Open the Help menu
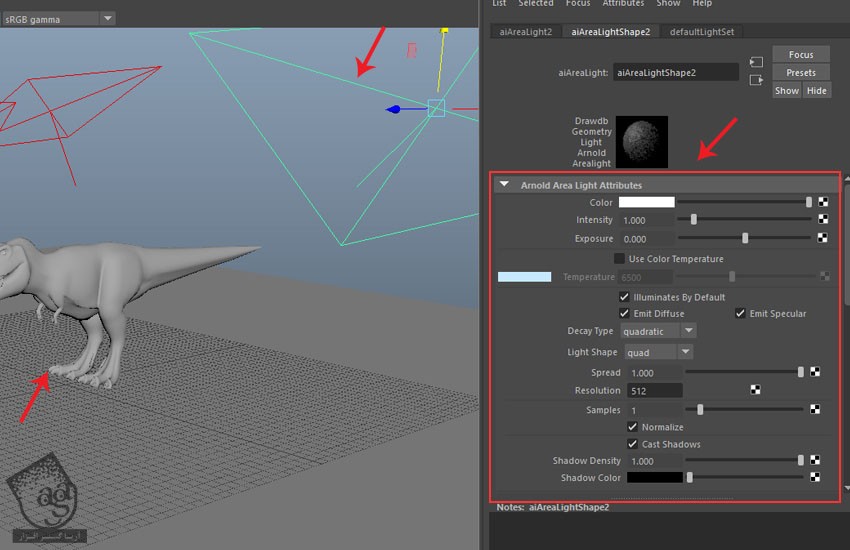This screenshot has height=550, width=850. click(702, 3)
